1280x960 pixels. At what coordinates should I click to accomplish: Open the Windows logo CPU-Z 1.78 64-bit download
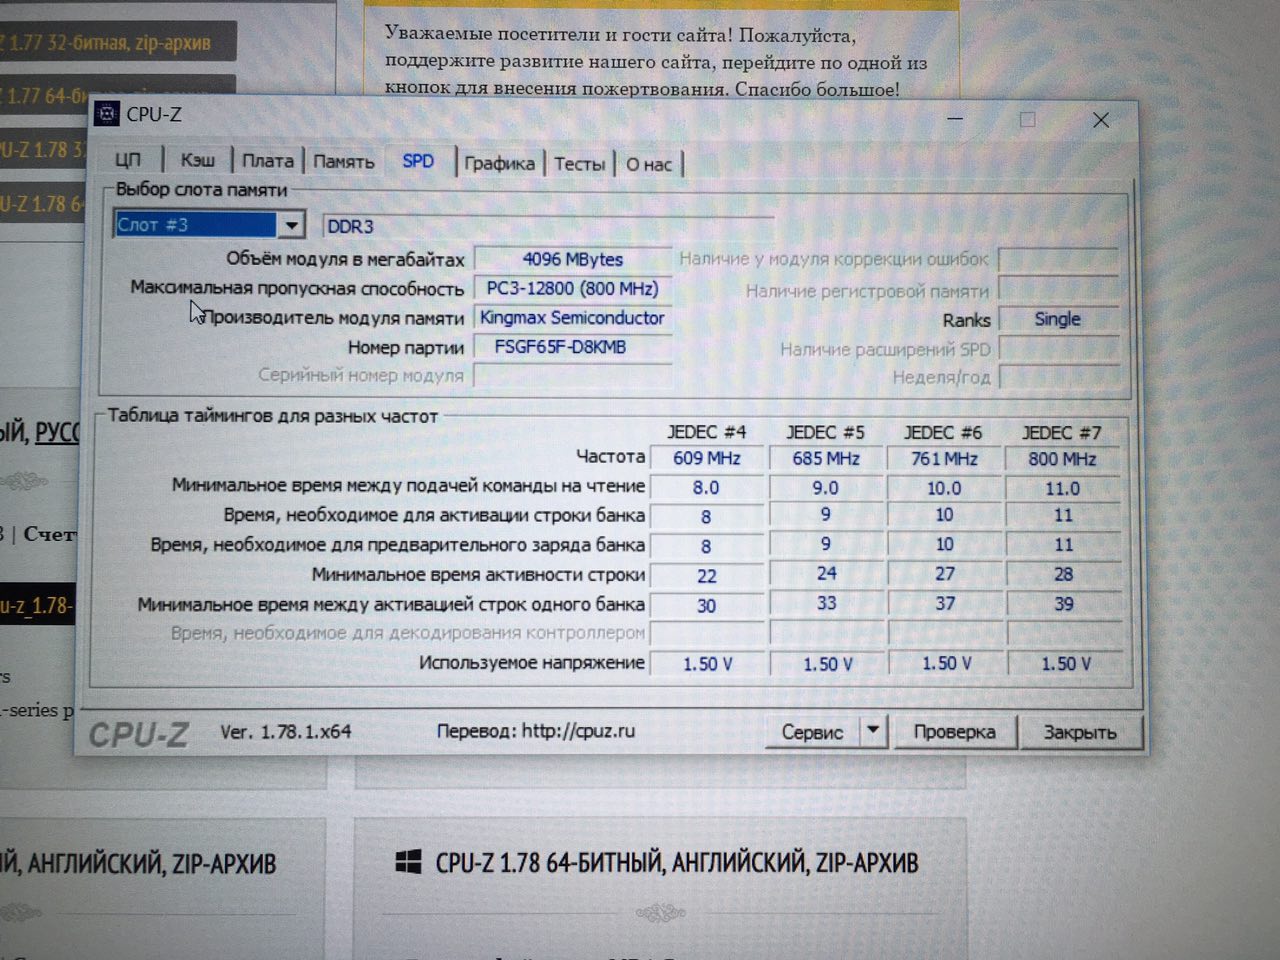pos(408,862)
